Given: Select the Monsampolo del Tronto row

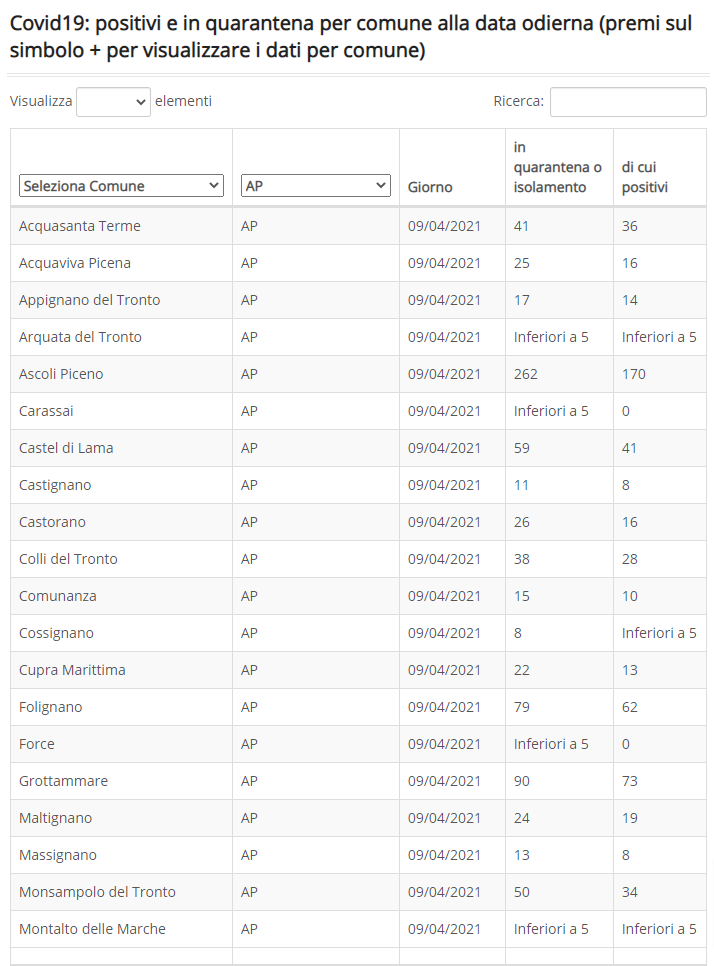Looking at the screenshot, I should coord(359,891).
